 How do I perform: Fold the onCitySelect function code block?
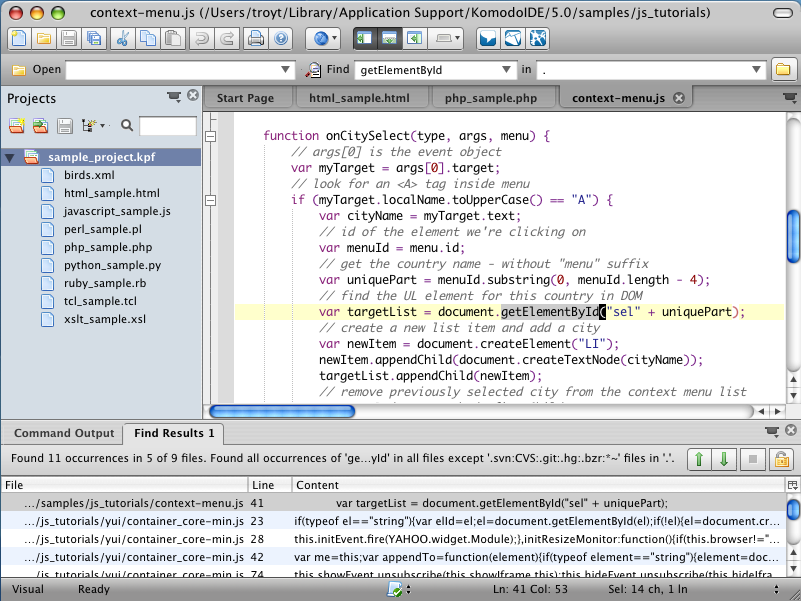click(211, 136)
